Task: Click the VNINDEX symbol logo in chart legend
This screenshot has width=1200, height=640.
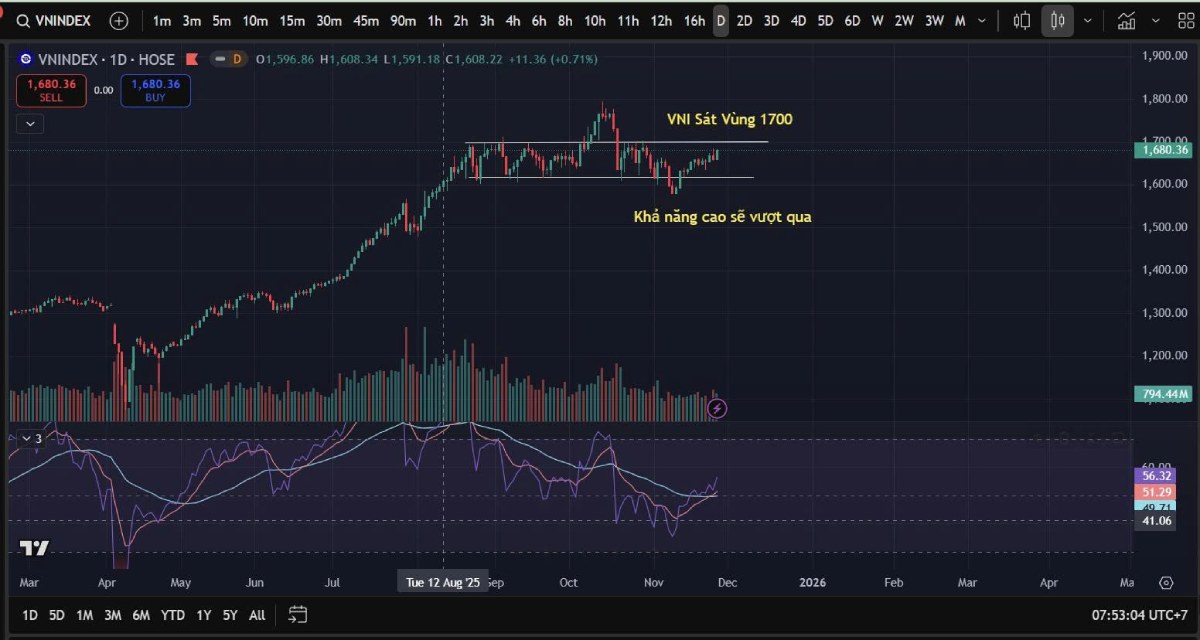Action: pyautogui.click(x=26, y=59)
